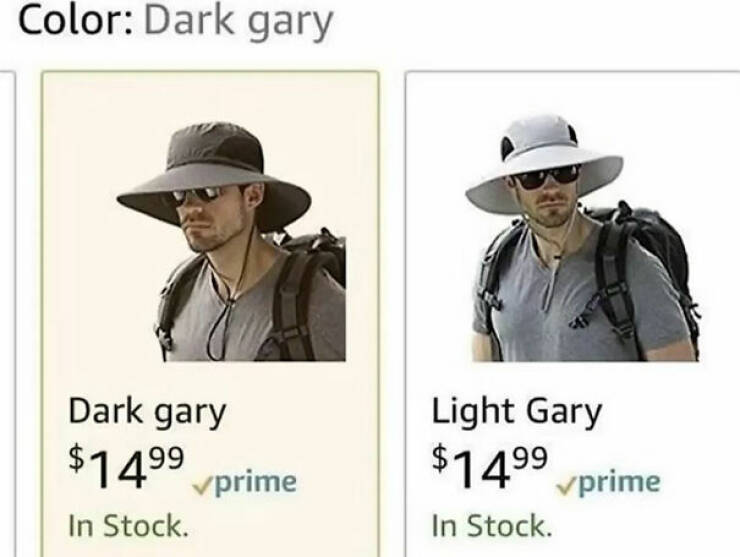This screenshot has width=740, height=557.
Task: Click the Light Gary swatch label
Action: click(x=517, y=412)
